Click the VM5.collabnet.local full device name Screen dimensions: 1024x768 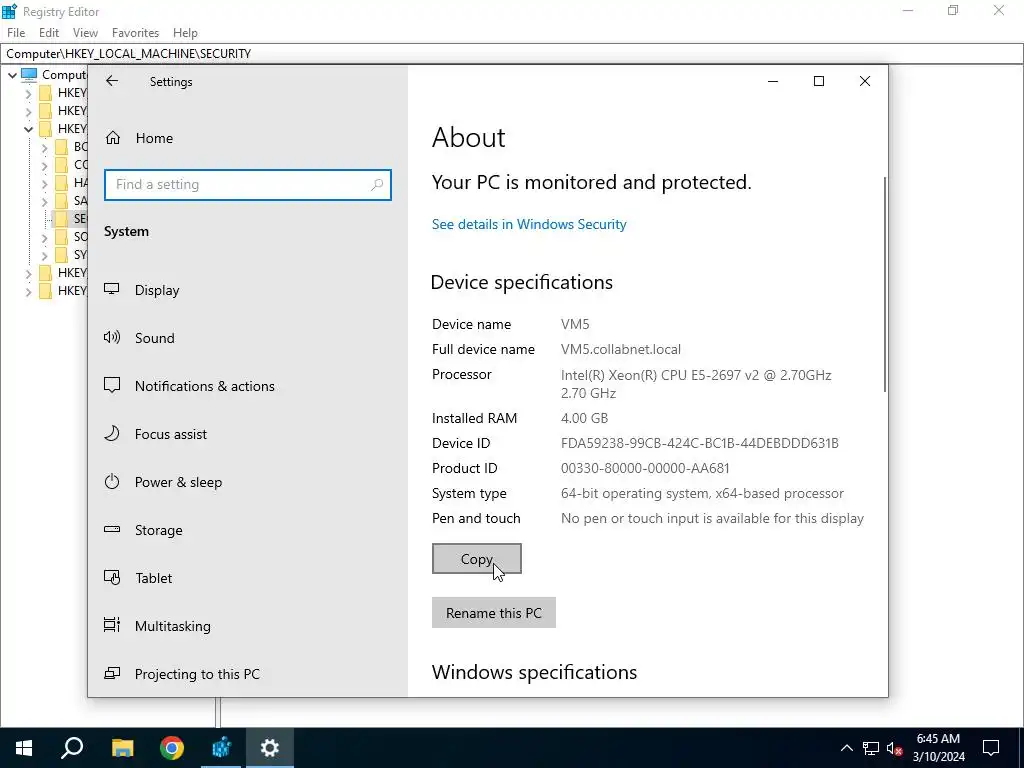621,349
